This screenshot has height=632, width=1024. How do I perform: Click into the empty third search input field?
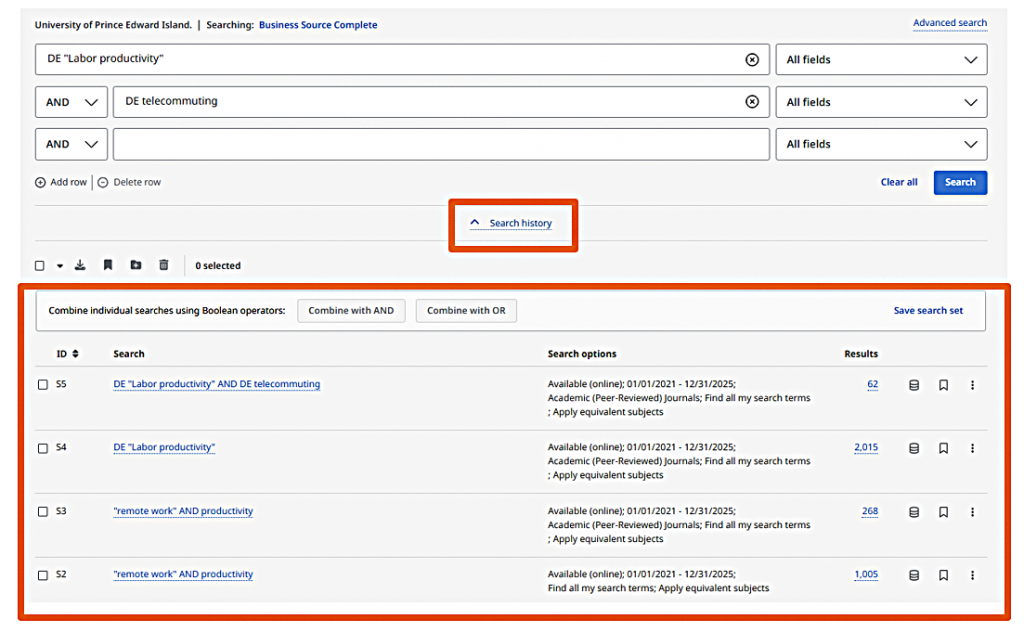tap(441, 144)
